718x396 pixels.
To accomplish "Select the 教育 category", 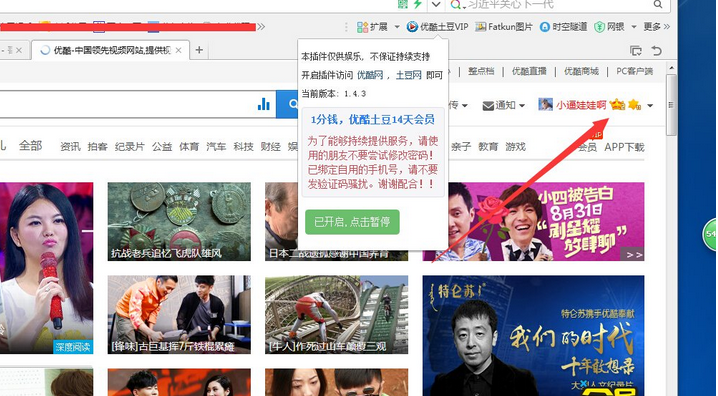I will pyautogui.click(x=488, y=146).
